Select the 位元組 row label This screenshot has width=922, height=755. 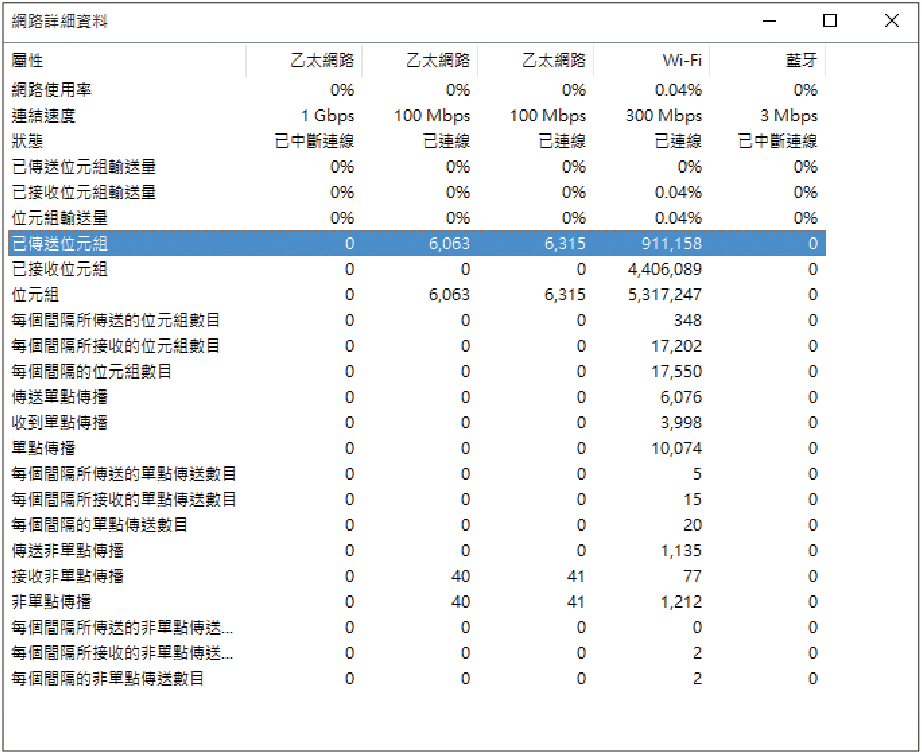point(35,295)
